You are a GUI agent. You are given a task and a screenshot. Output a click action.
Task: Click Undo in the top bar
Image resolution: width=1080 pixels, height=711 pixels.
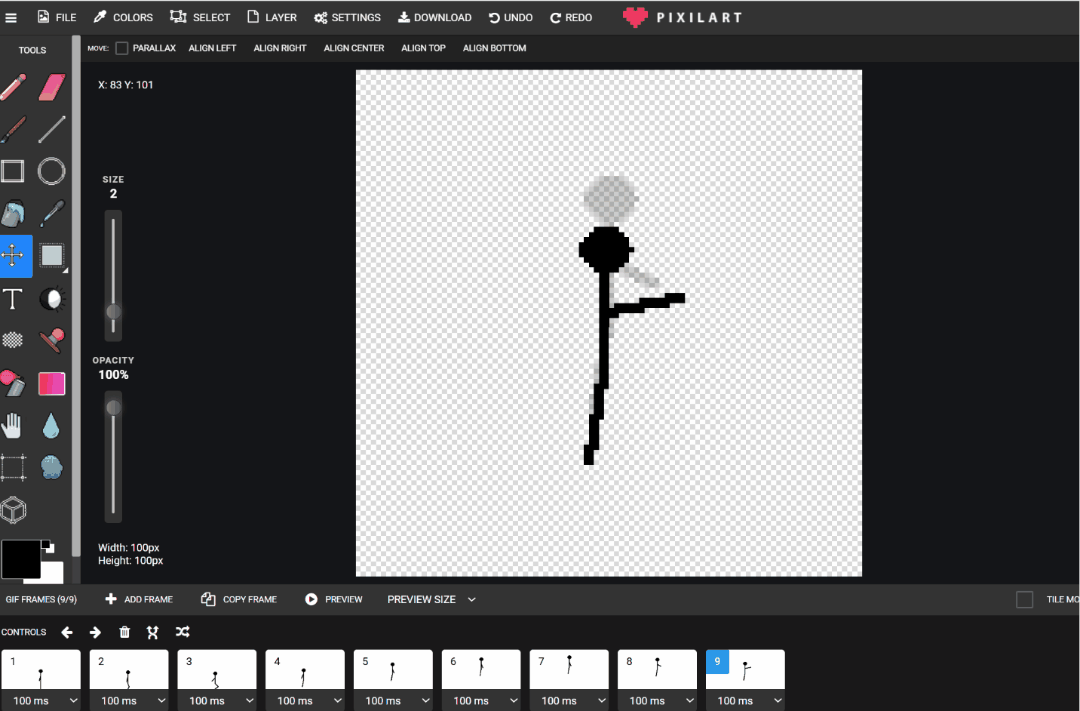coord(510,17)
